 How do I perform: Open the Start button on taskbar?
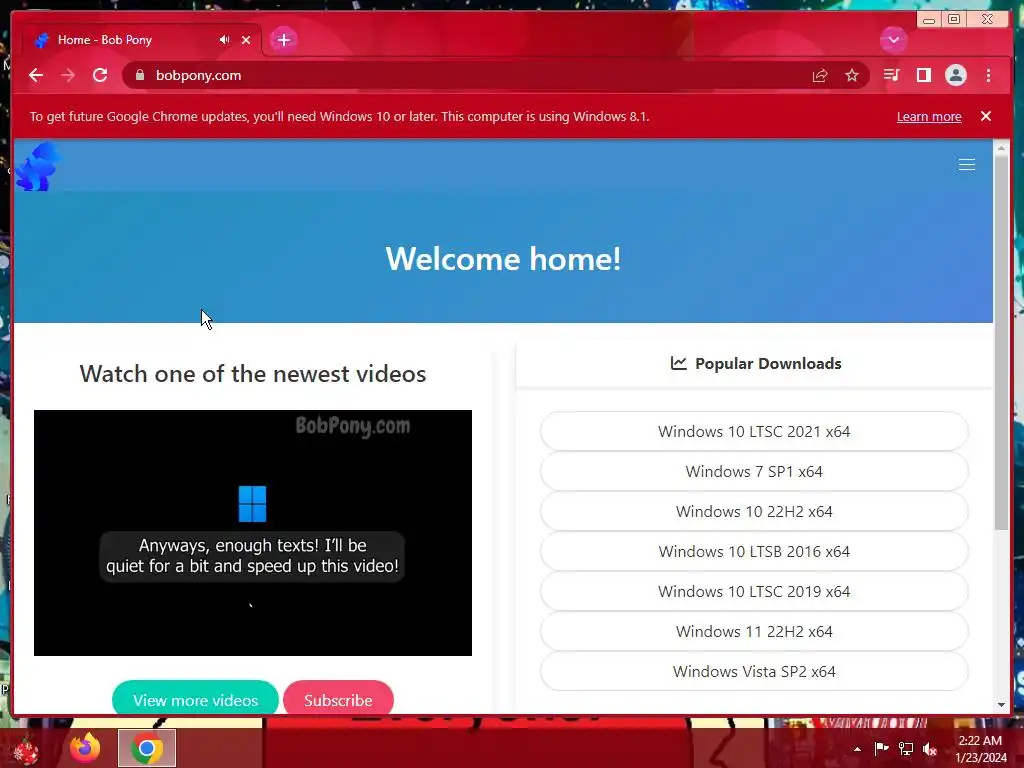point(26,750)
